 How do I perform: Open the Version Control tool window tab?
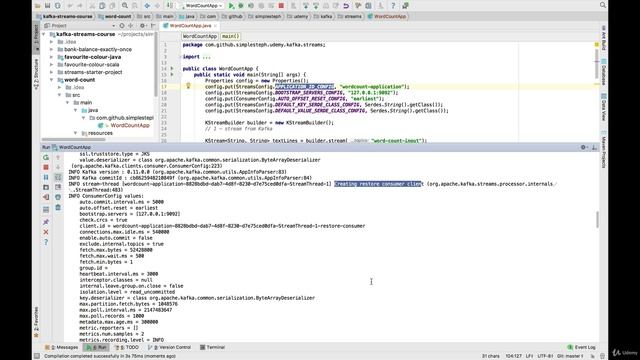[x=169, y=347]
